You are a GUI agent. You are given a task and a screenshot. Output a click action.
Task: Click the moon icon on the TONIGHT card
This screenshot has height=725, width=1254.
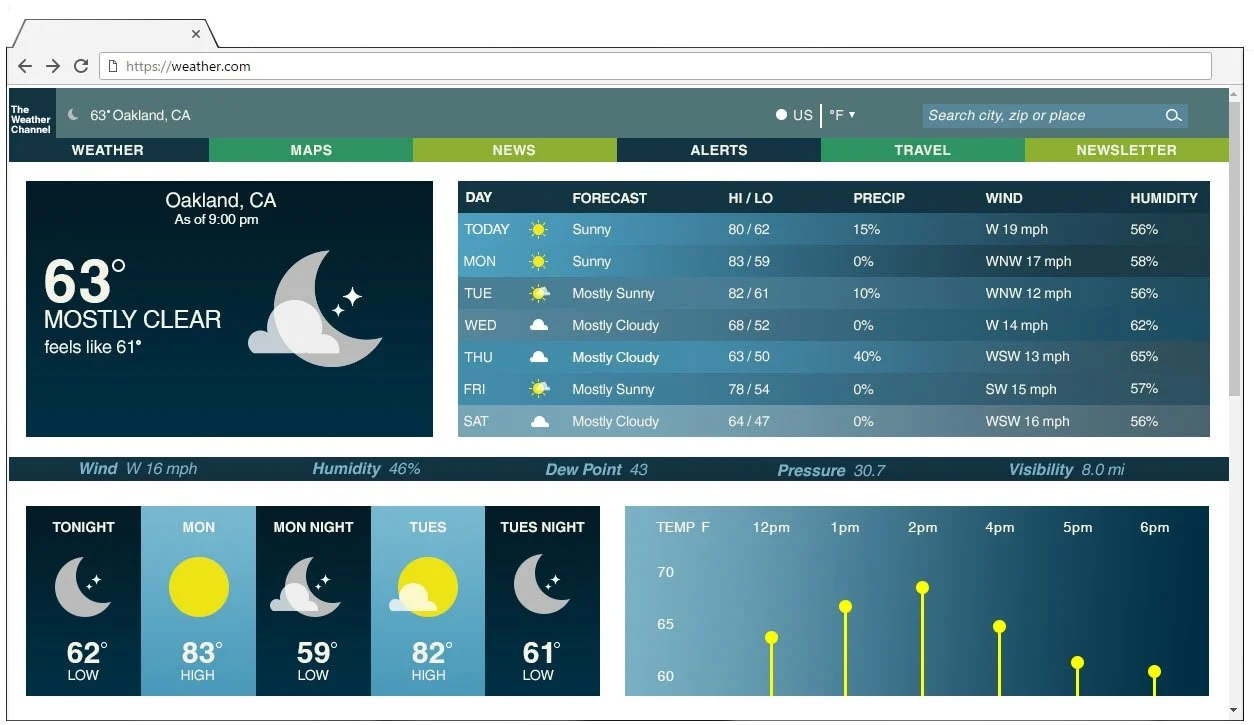tap(83, 587)
